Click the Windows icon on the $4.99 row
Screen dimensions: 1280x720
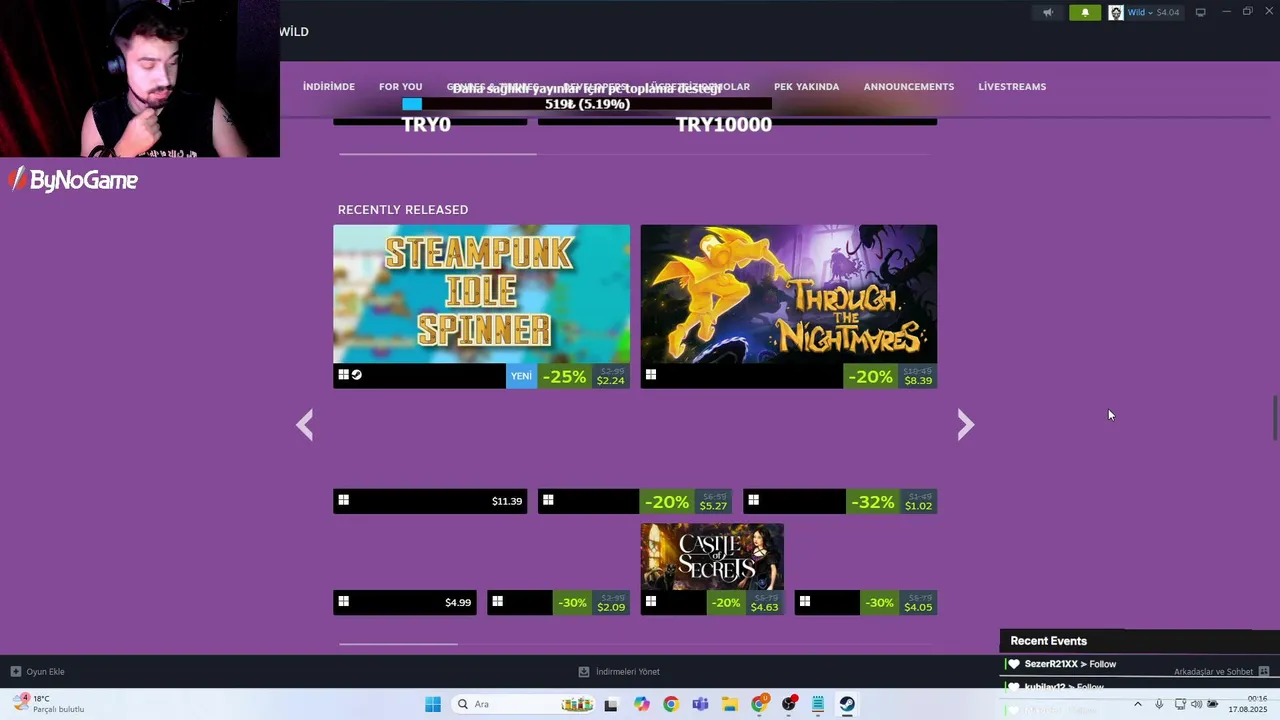click(x=343, y=601)
